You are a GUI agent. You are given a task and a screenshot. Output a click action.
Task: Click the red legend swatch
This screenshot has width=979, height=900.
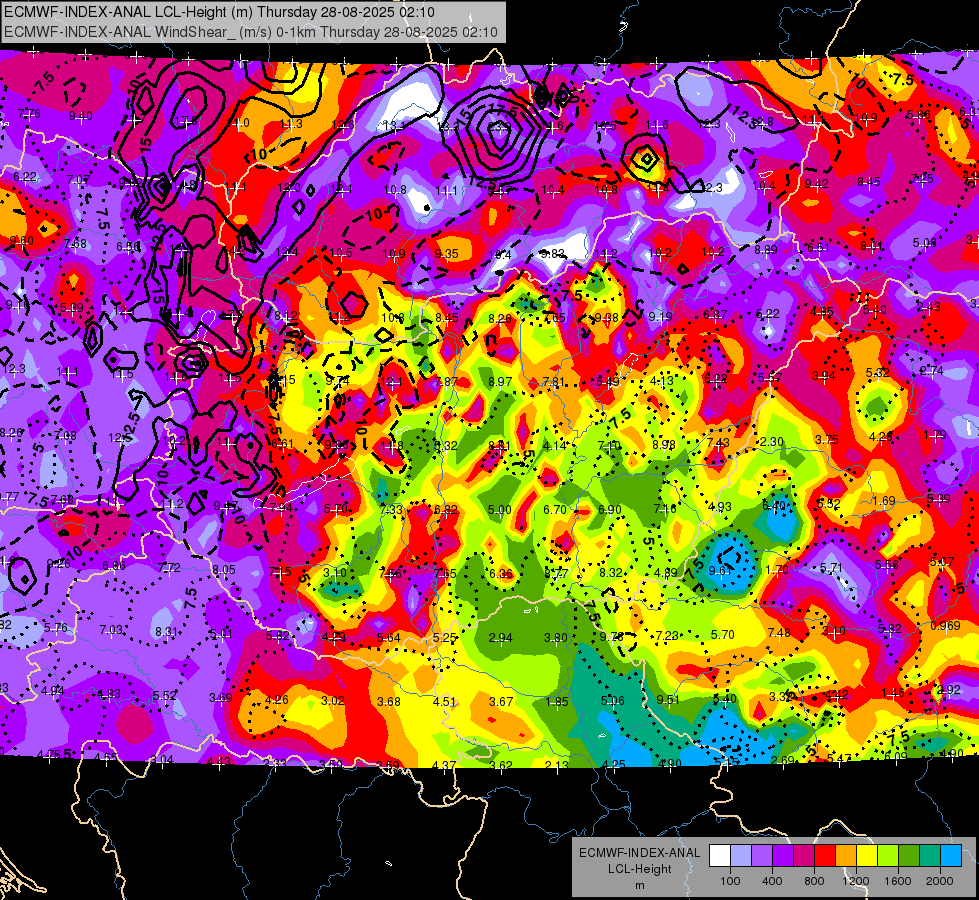(x=825, y=856)
